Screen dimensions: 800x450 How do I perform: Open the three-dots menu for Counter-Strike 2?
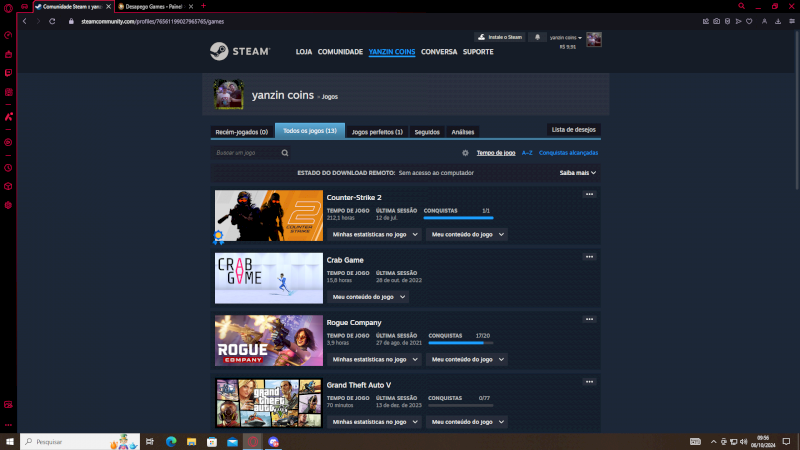pyautogui.click(x=589, y=194)
